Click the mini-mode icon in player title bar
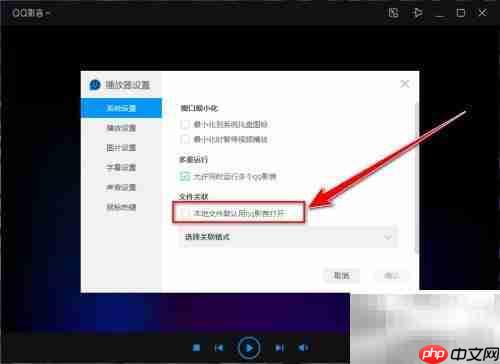The width and height of the screenshot is (500, 364). [394, 13]
